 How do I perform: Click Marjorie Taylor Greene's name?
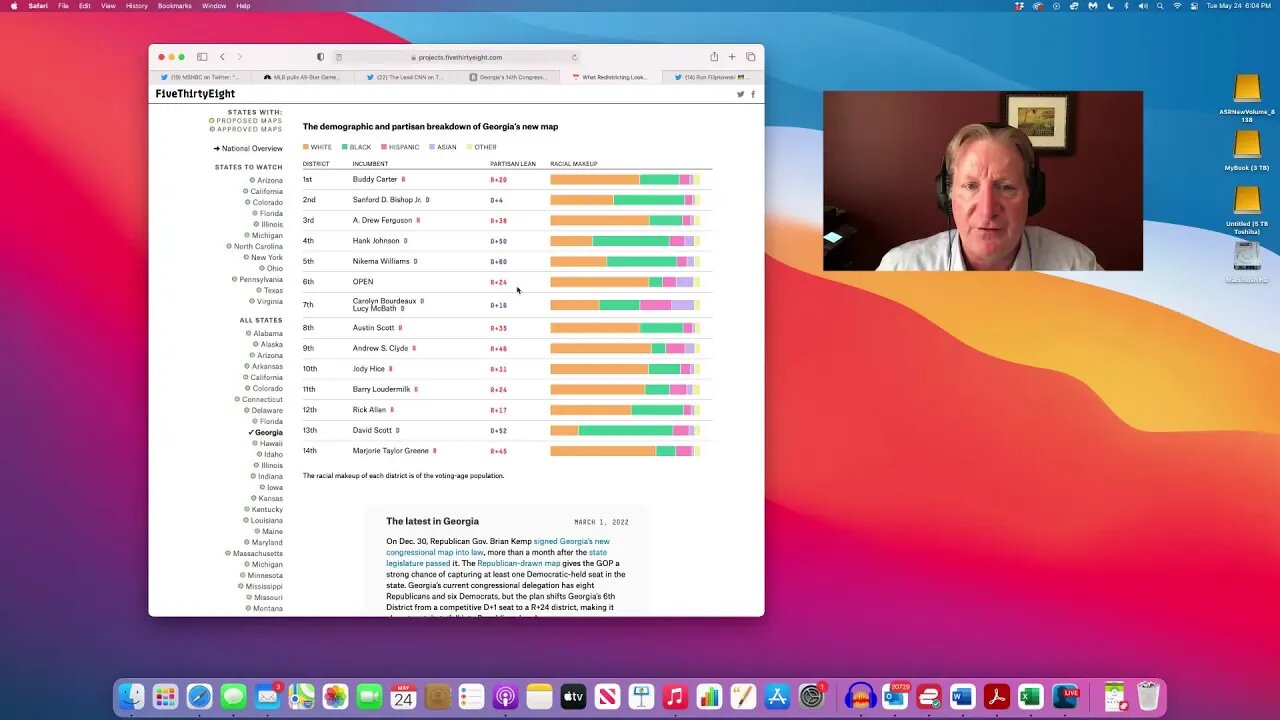pyautogui.click(x=391, y=451)
